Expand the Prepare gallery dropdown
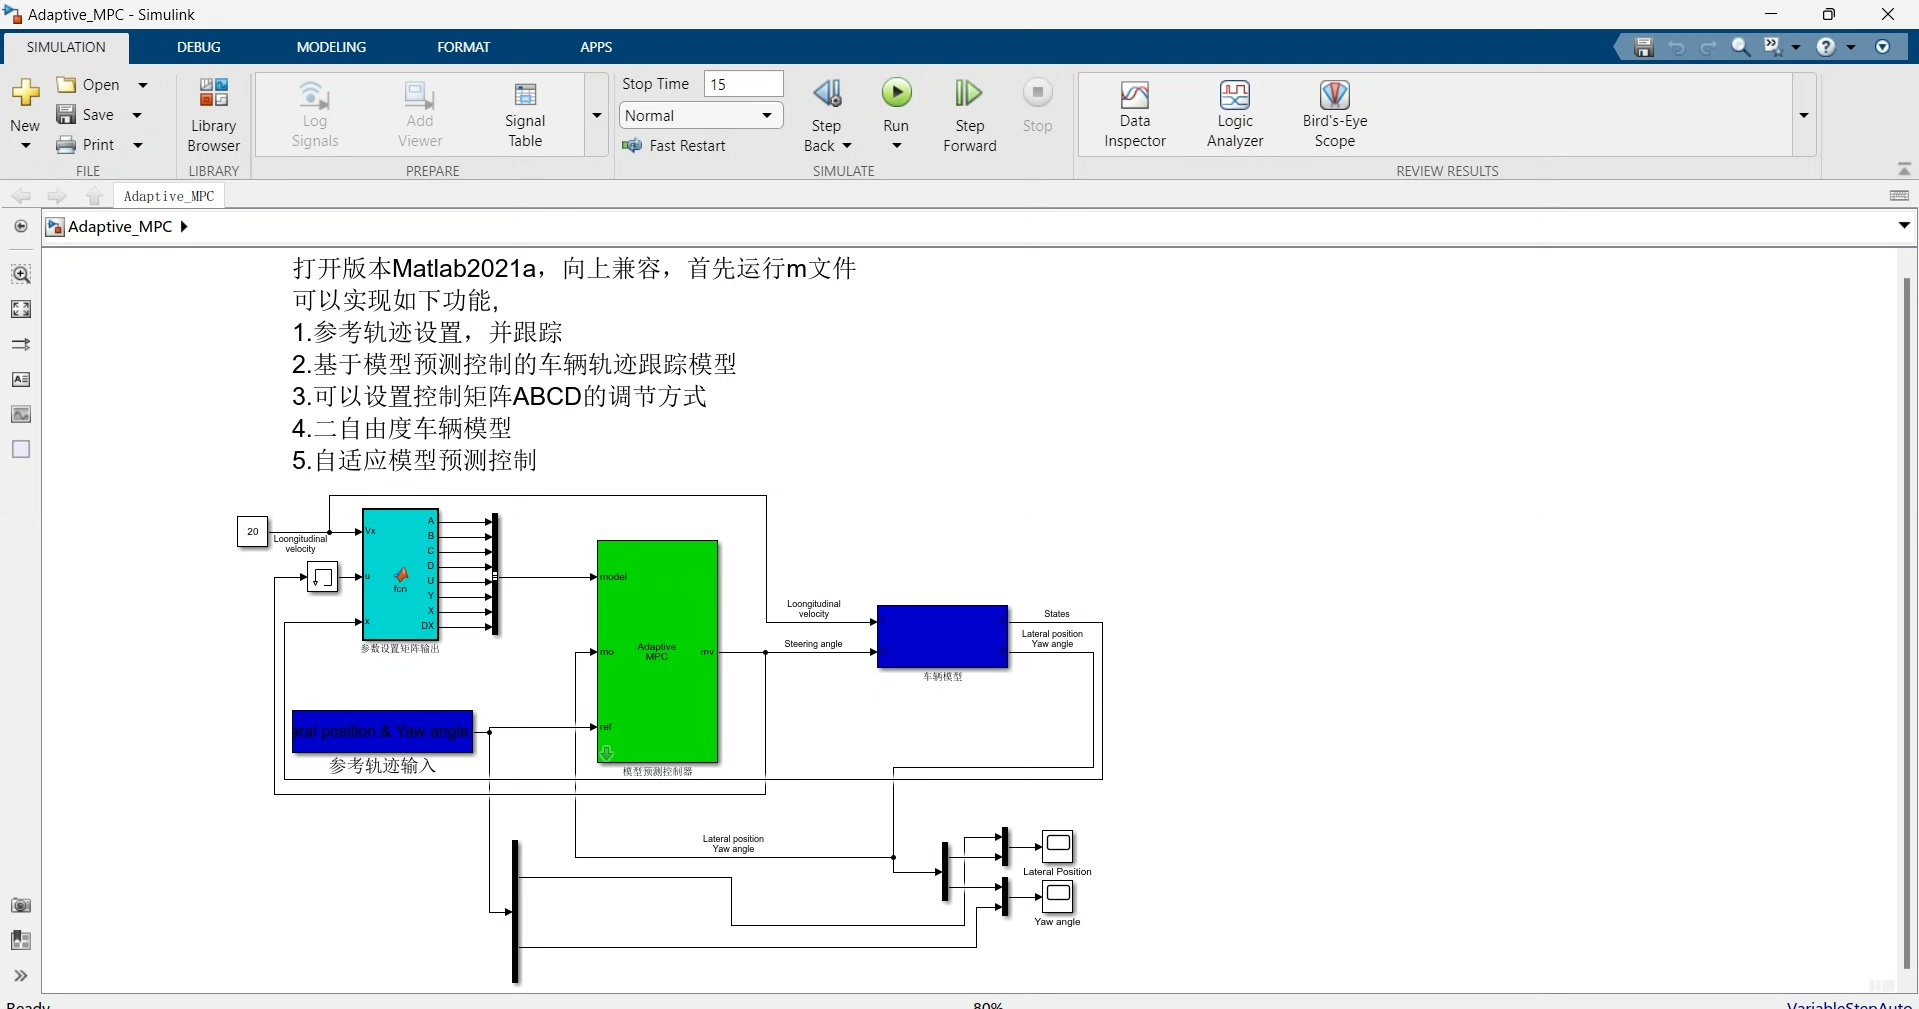1919x1009 pixels. (x=597, y=115)
